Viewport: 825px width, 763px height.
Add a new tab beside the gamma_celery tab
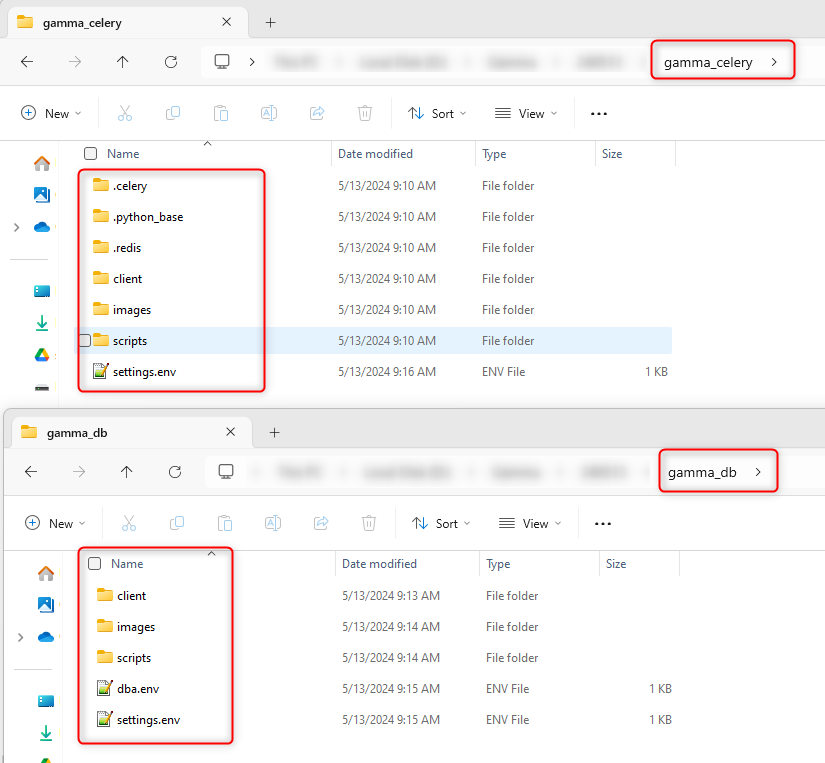tap(270, 22)
